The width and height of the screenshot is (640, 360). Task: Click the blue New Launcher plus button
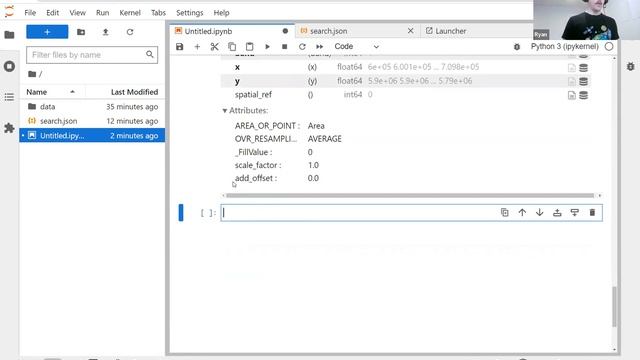[47, 32]
